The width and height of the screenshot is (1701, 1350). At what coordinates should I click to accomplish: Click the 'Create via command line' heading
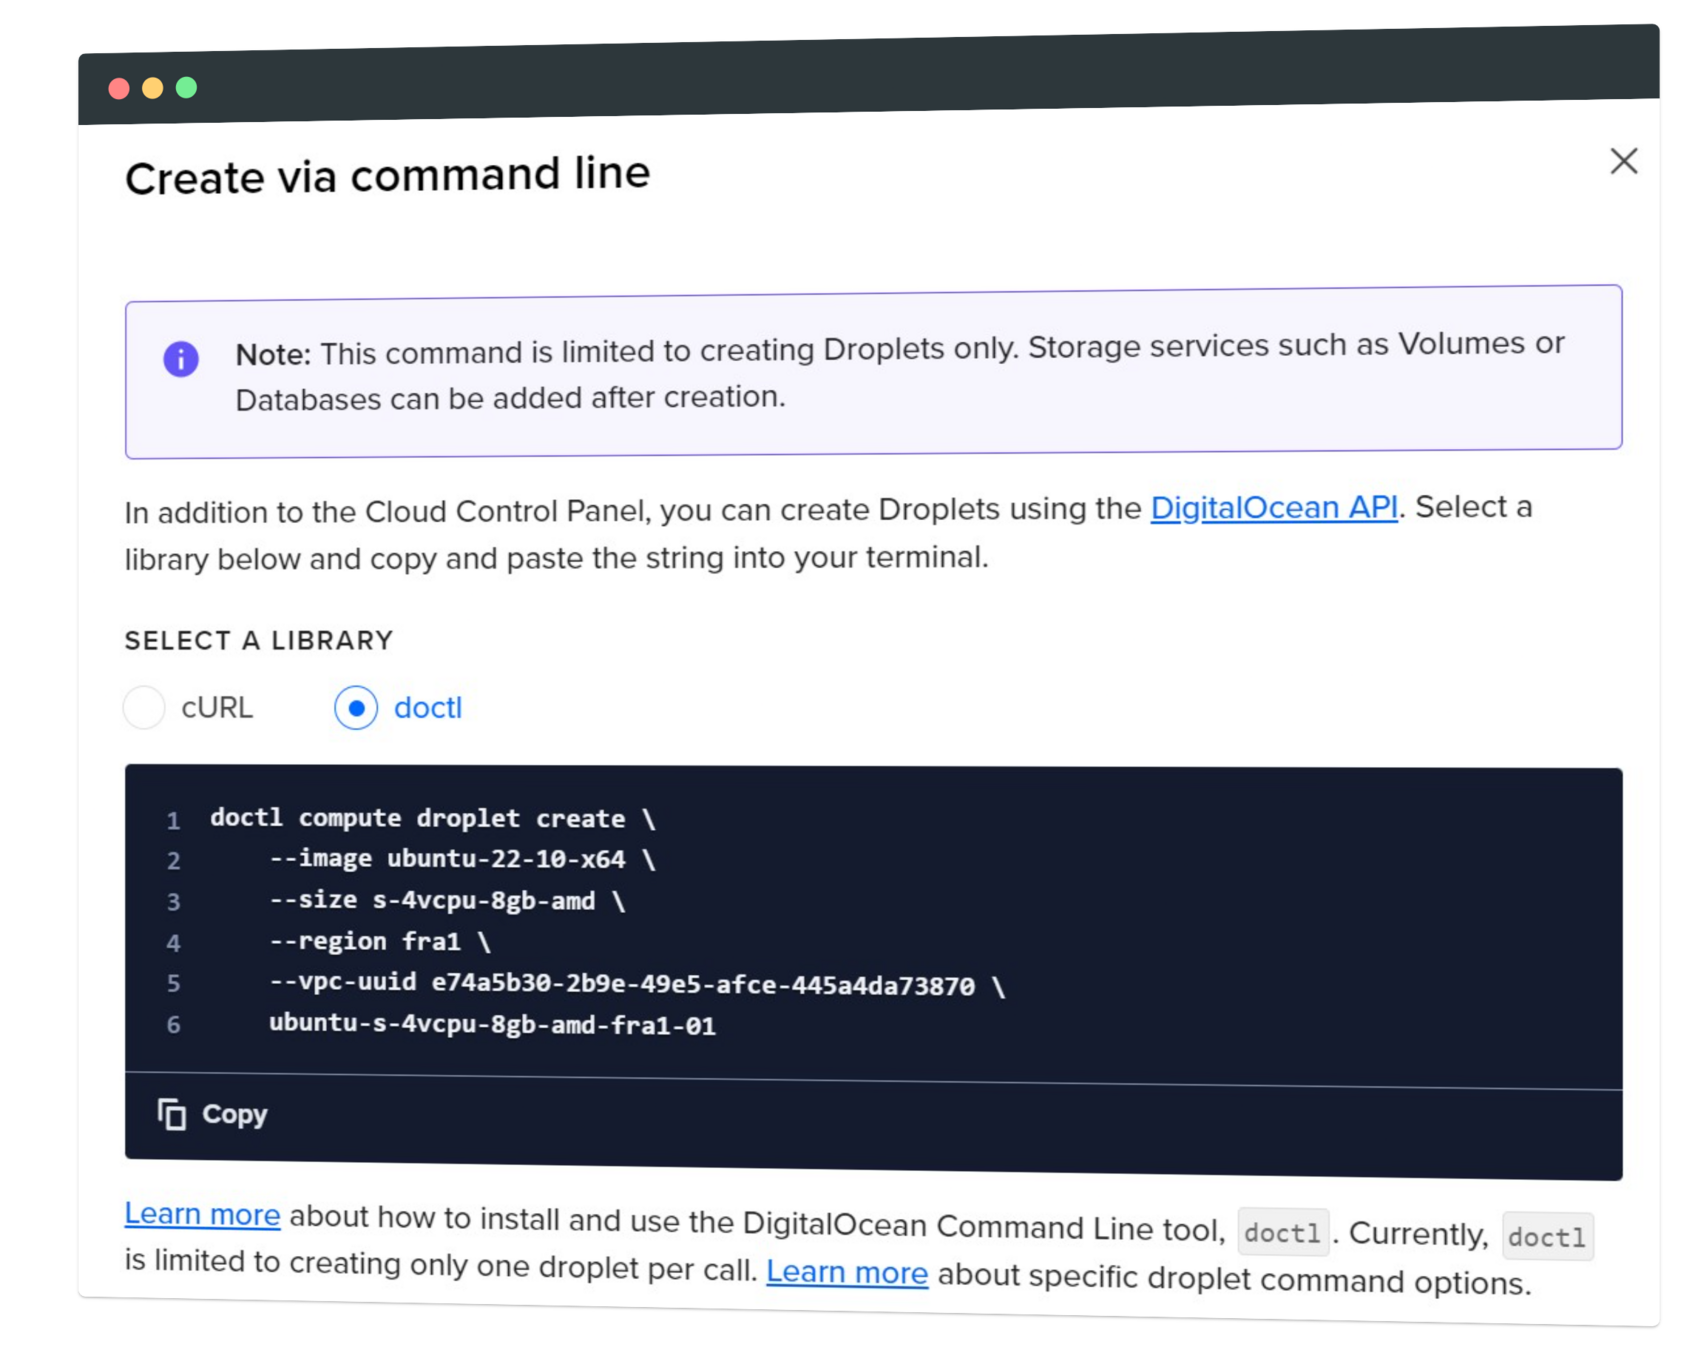388,176
